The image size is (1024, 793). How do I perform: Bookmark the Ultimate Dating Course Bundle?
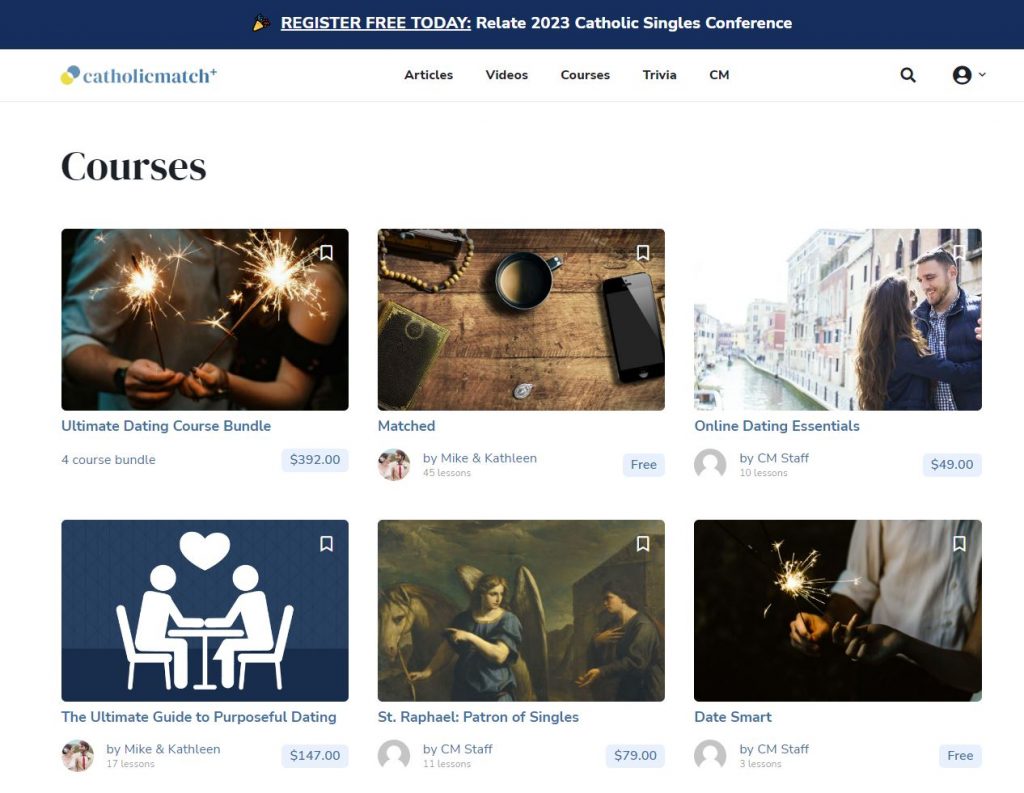click(x=327, y=253)
